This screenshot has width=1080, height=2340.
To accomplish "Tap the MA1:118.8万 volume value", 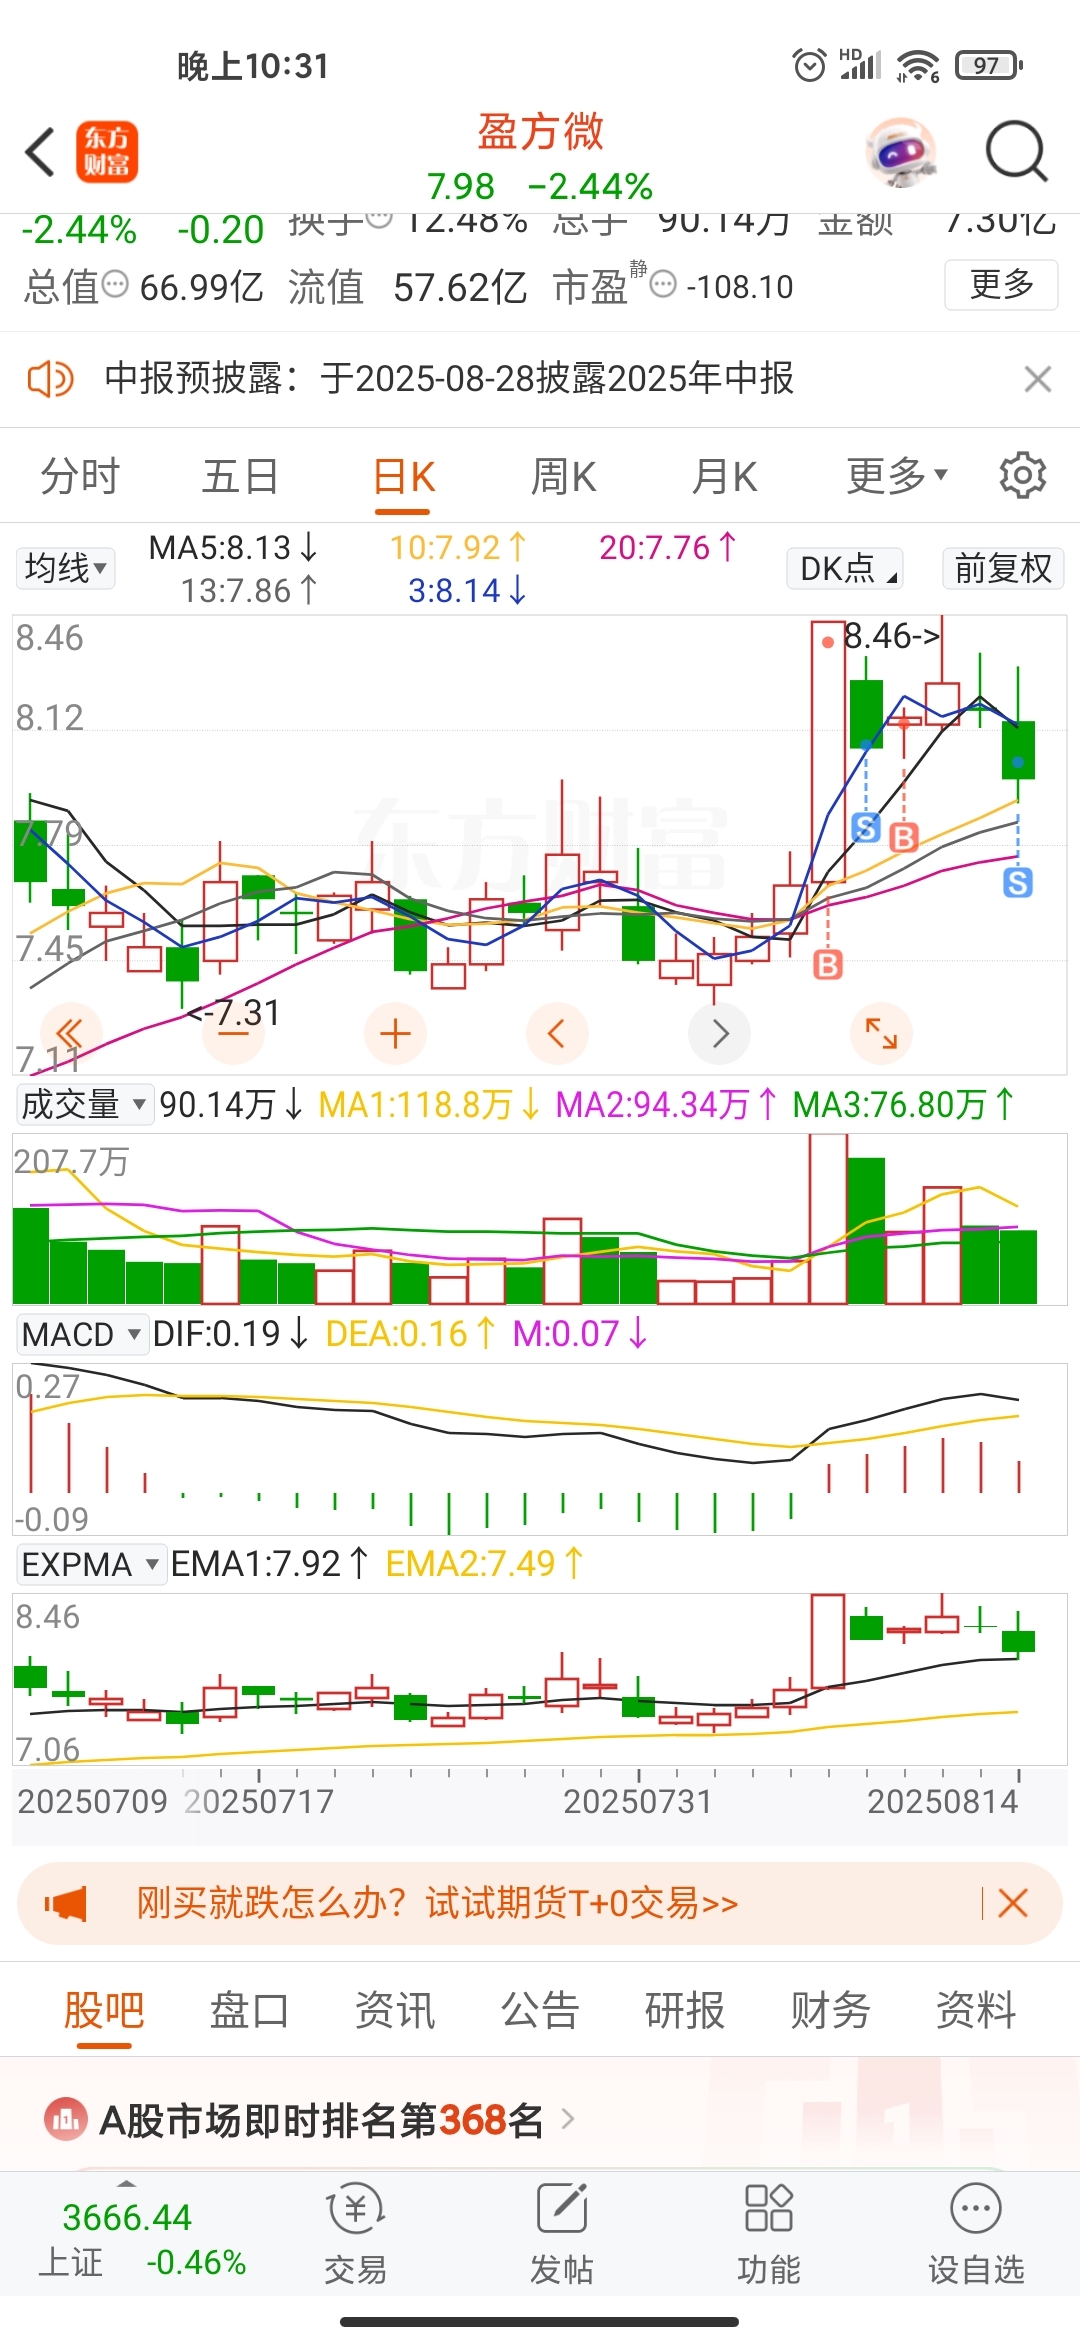I will pos(429,1104).
